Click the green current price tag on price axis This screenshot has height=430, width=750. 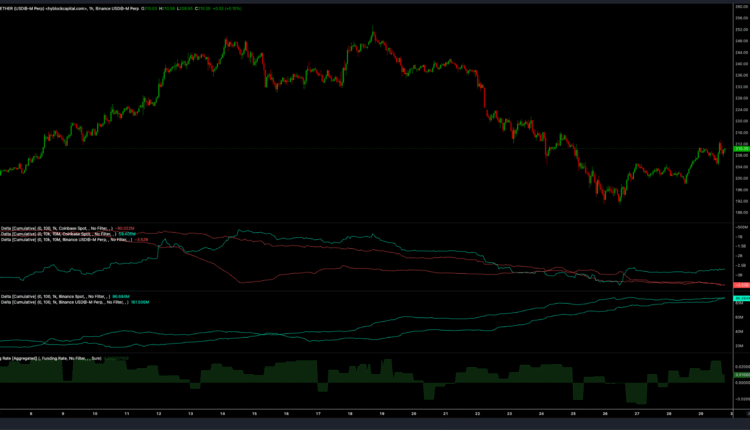tap(741, 149)
